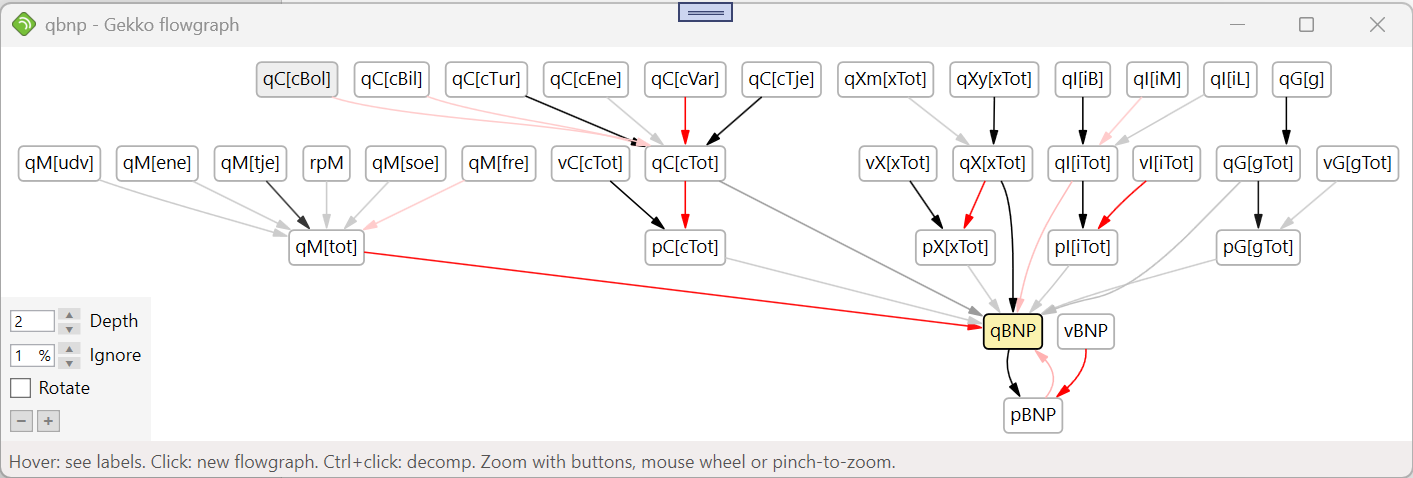Zoom in with the plus button
Viewport: 1413px width, 478px height.
point(48,421)
